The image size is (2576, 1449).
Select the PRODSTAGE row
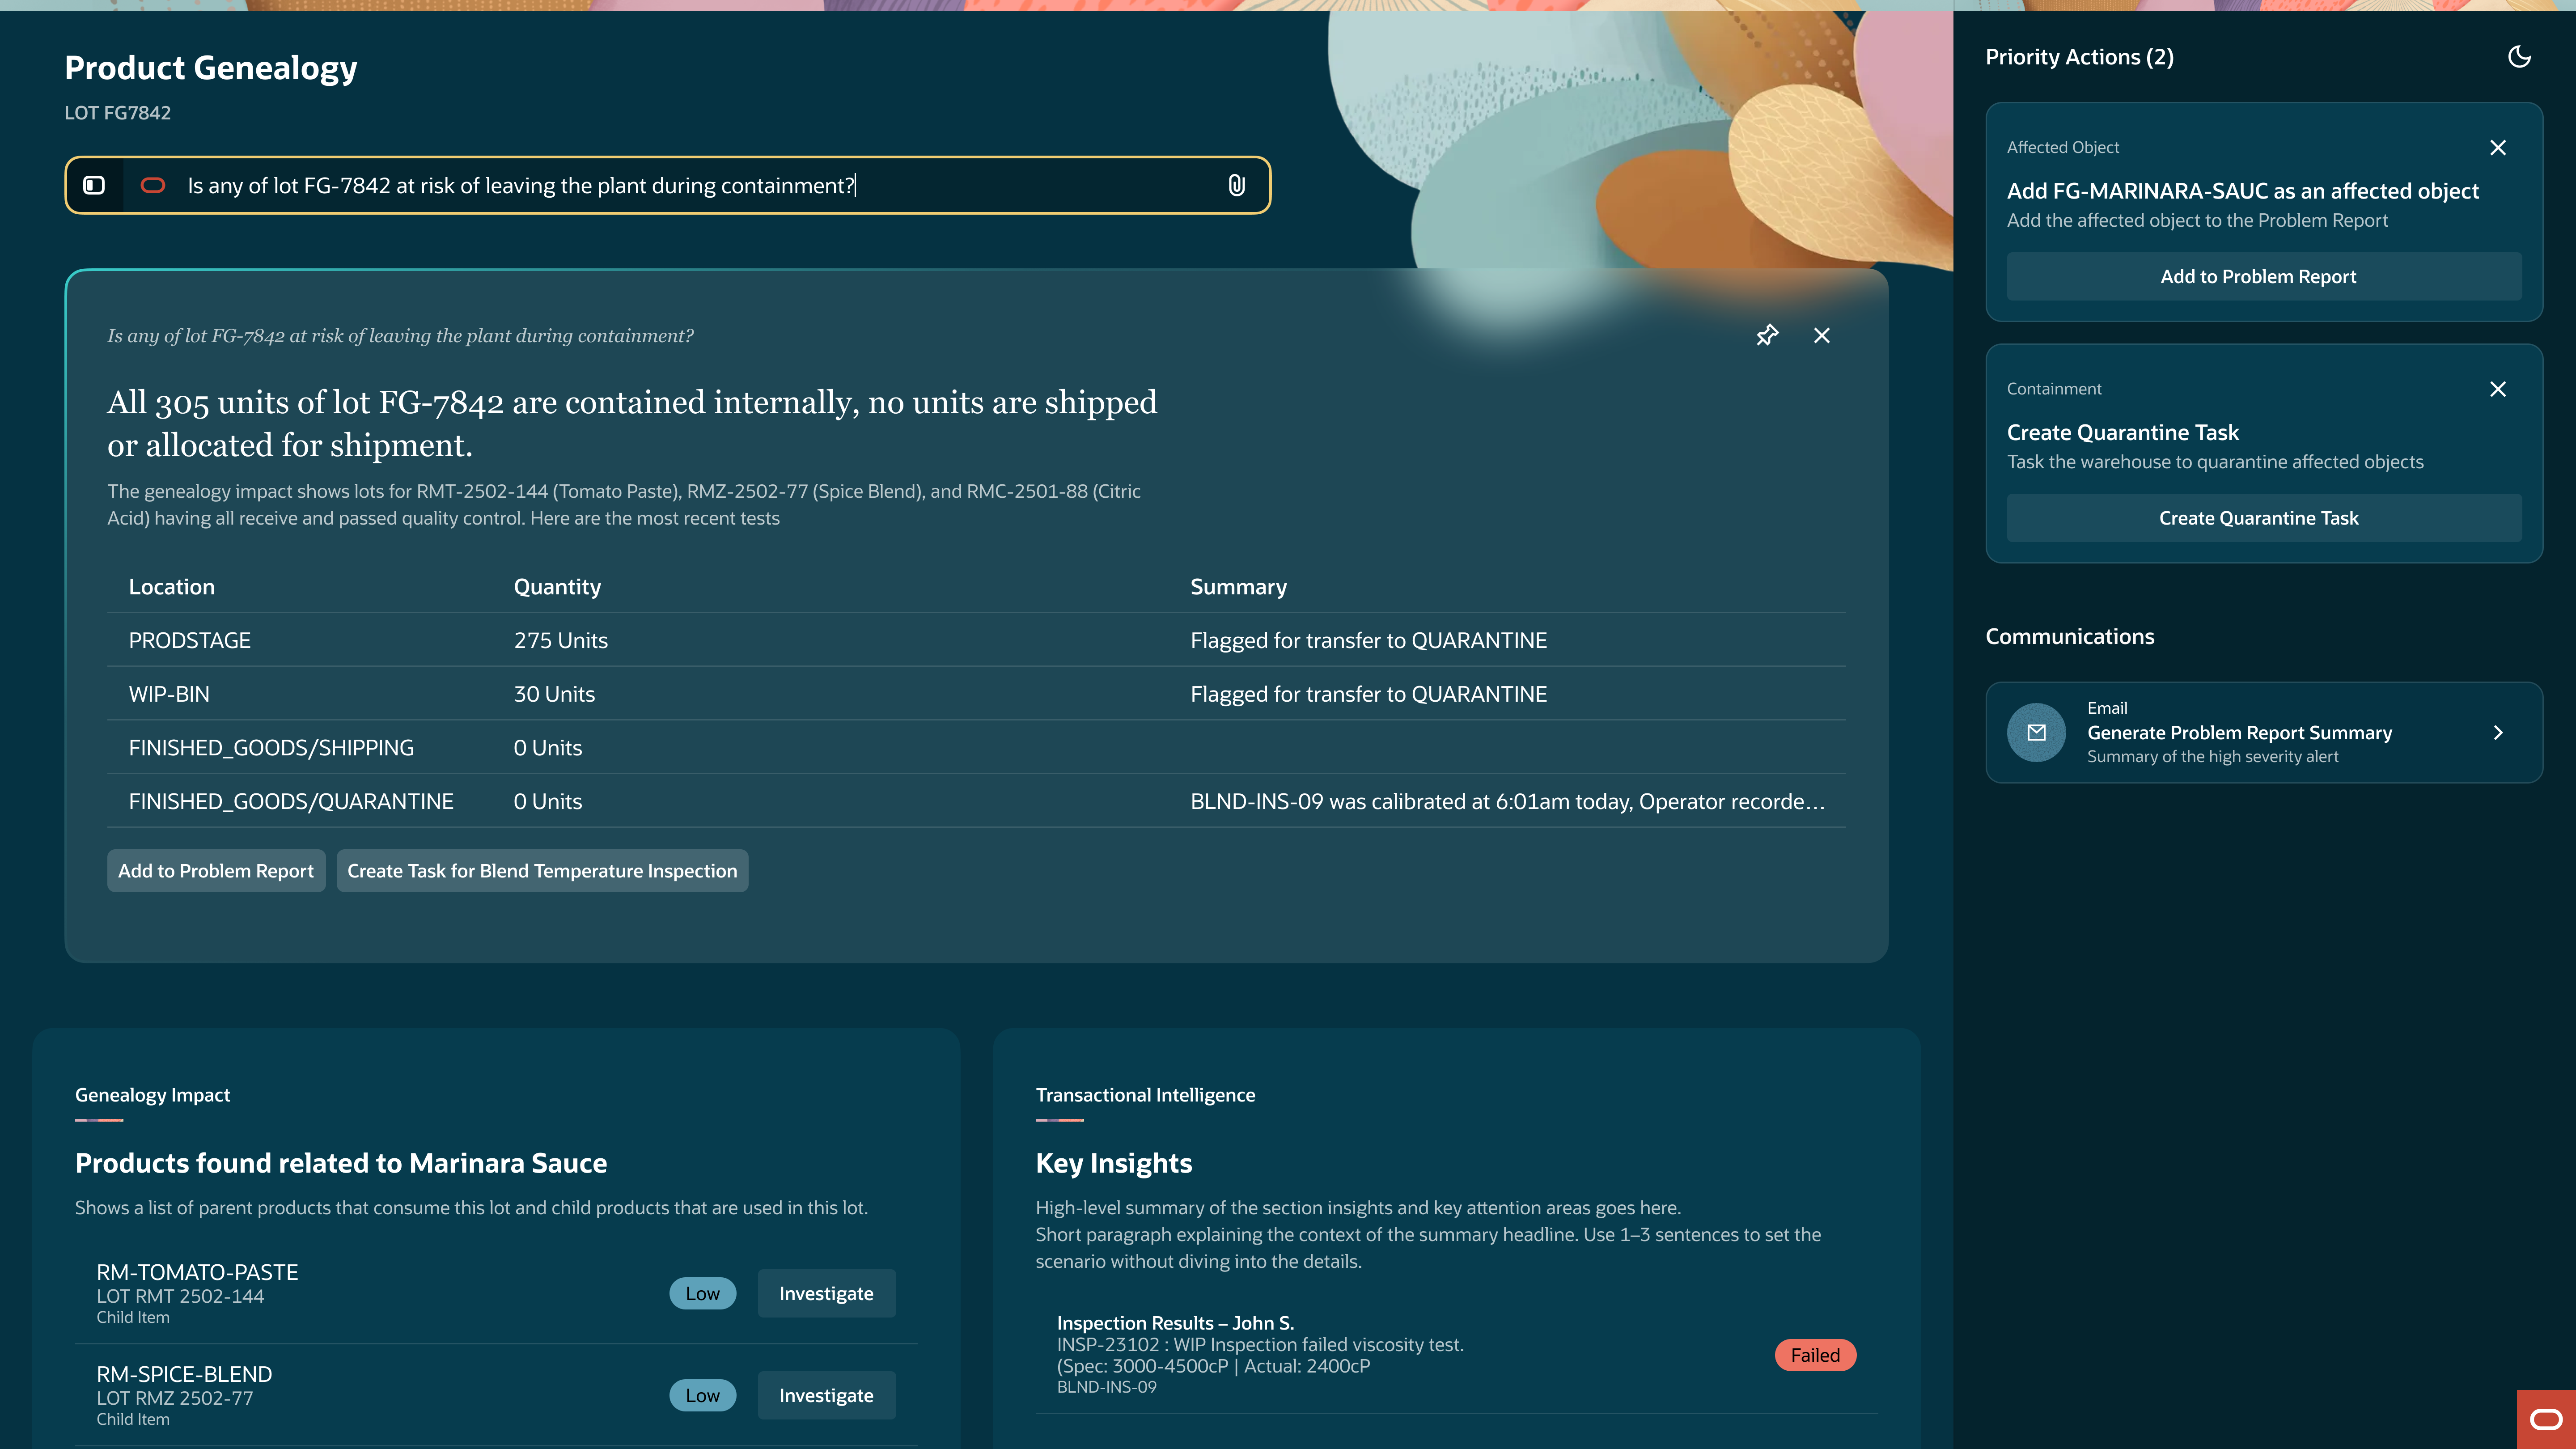click(976, 640)
